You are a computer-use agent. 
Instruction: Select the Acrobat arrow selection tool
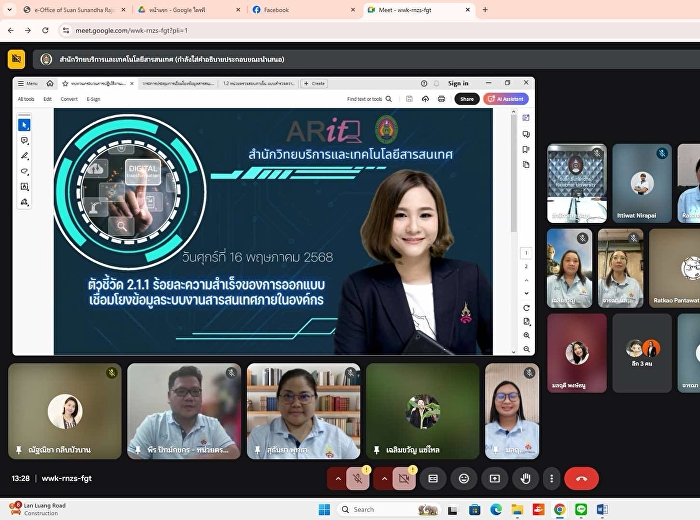[24, 125]
